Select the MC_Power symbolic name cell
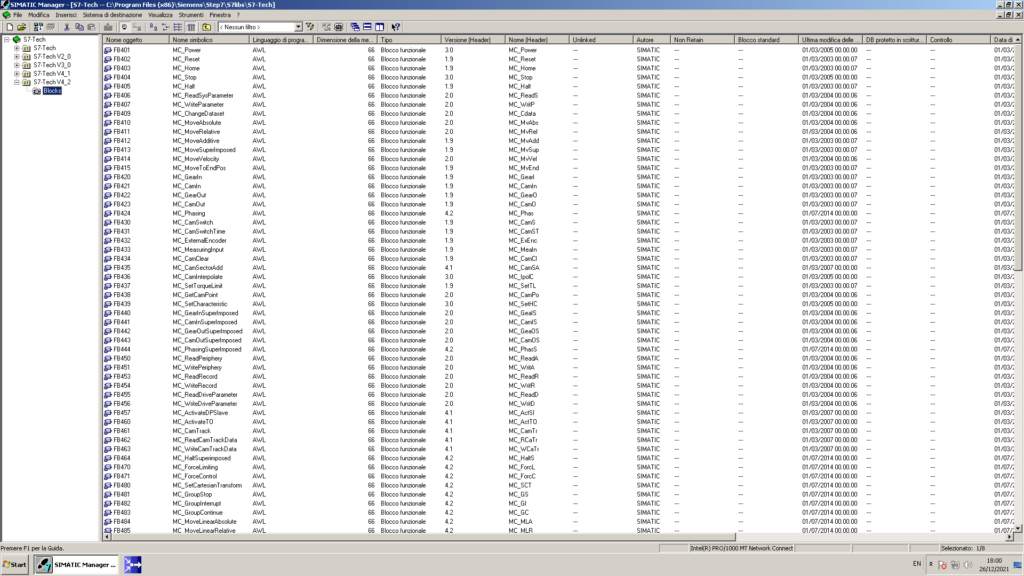The image size is (1024, 576). (187, 50)
